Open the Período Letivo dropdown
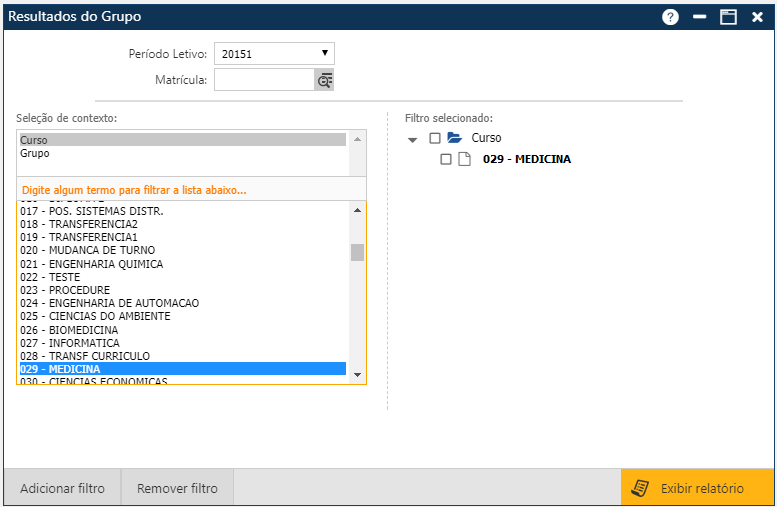The image size is (777, 507). (x=274, y=53)
